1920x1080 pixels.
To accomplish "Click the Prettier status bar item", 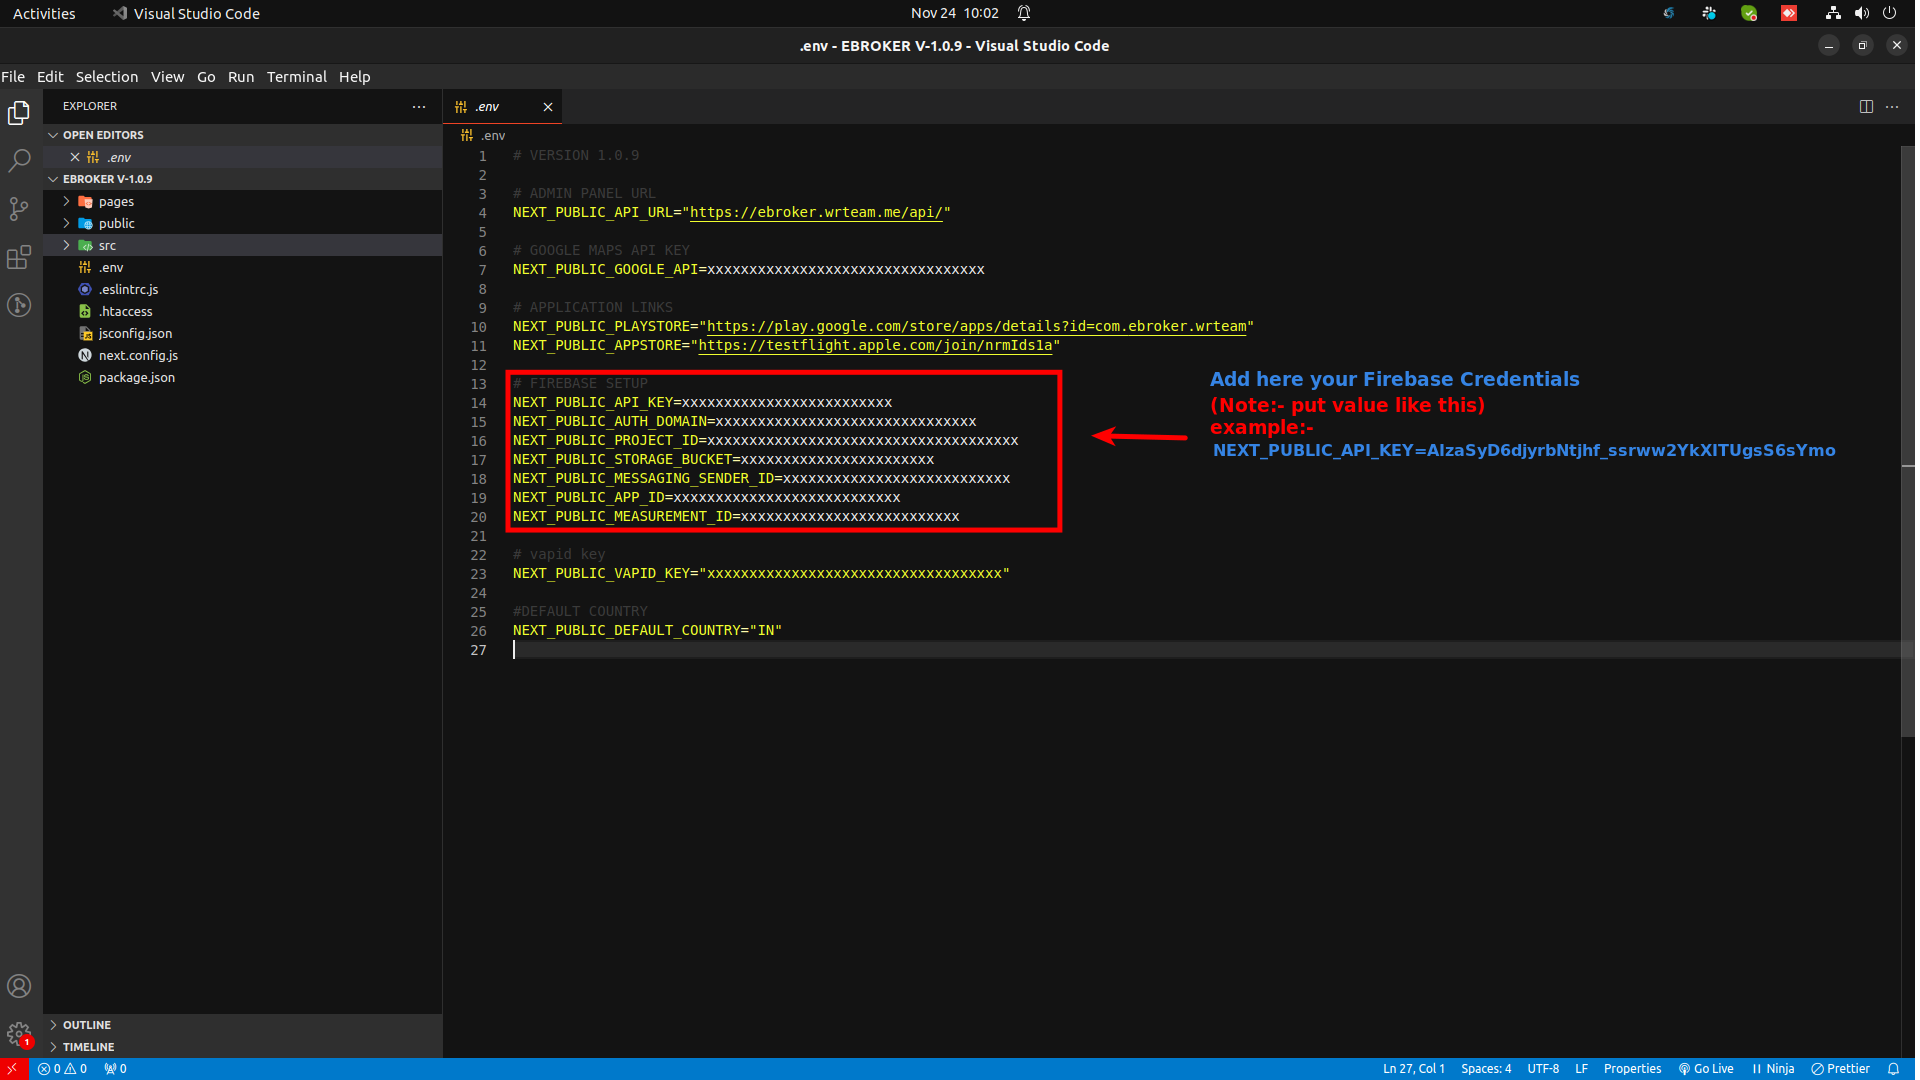I will click(x=1840, y=1069).
